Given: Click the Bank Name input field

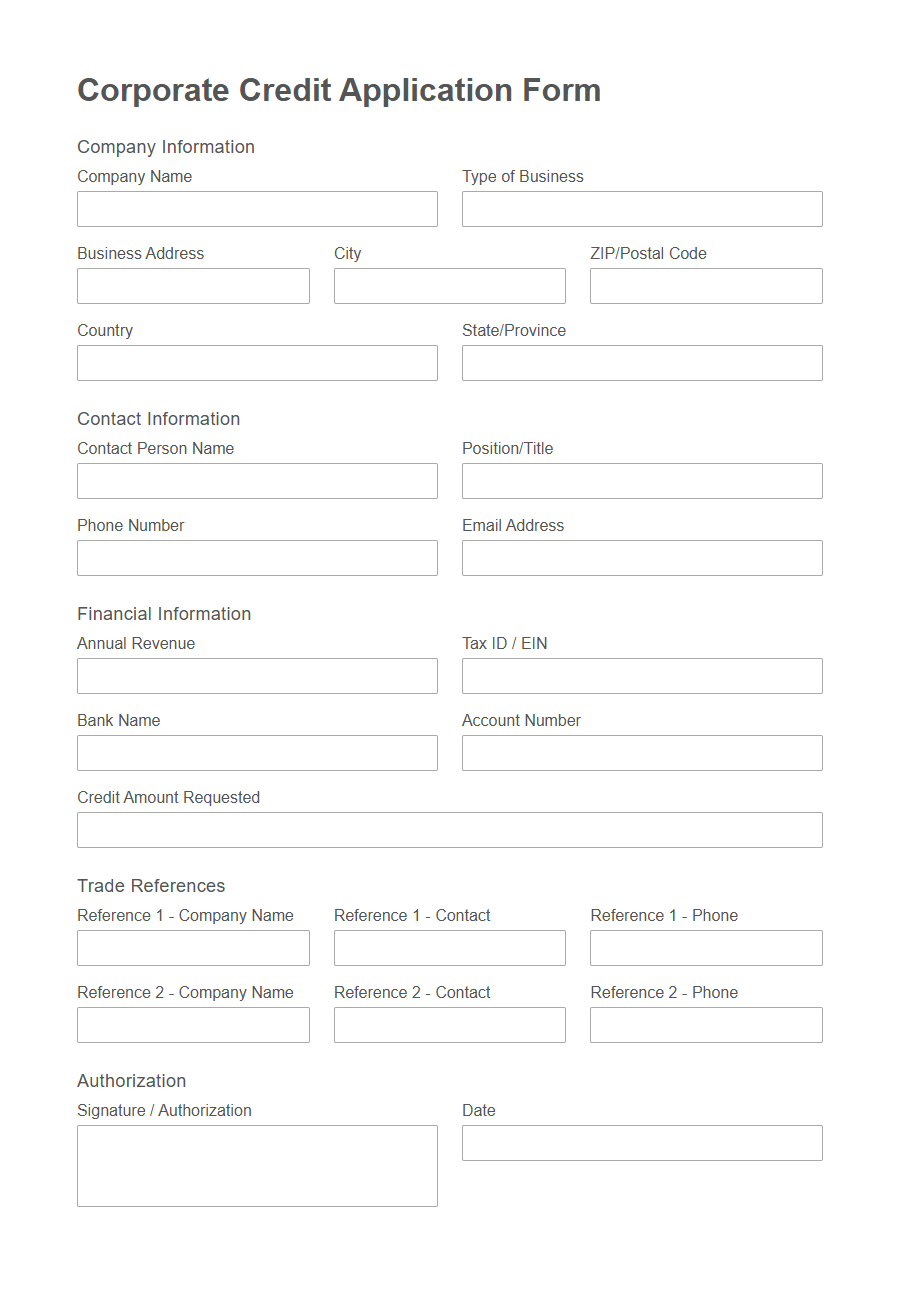Looking at the screenshot, I should pos(257,753).
